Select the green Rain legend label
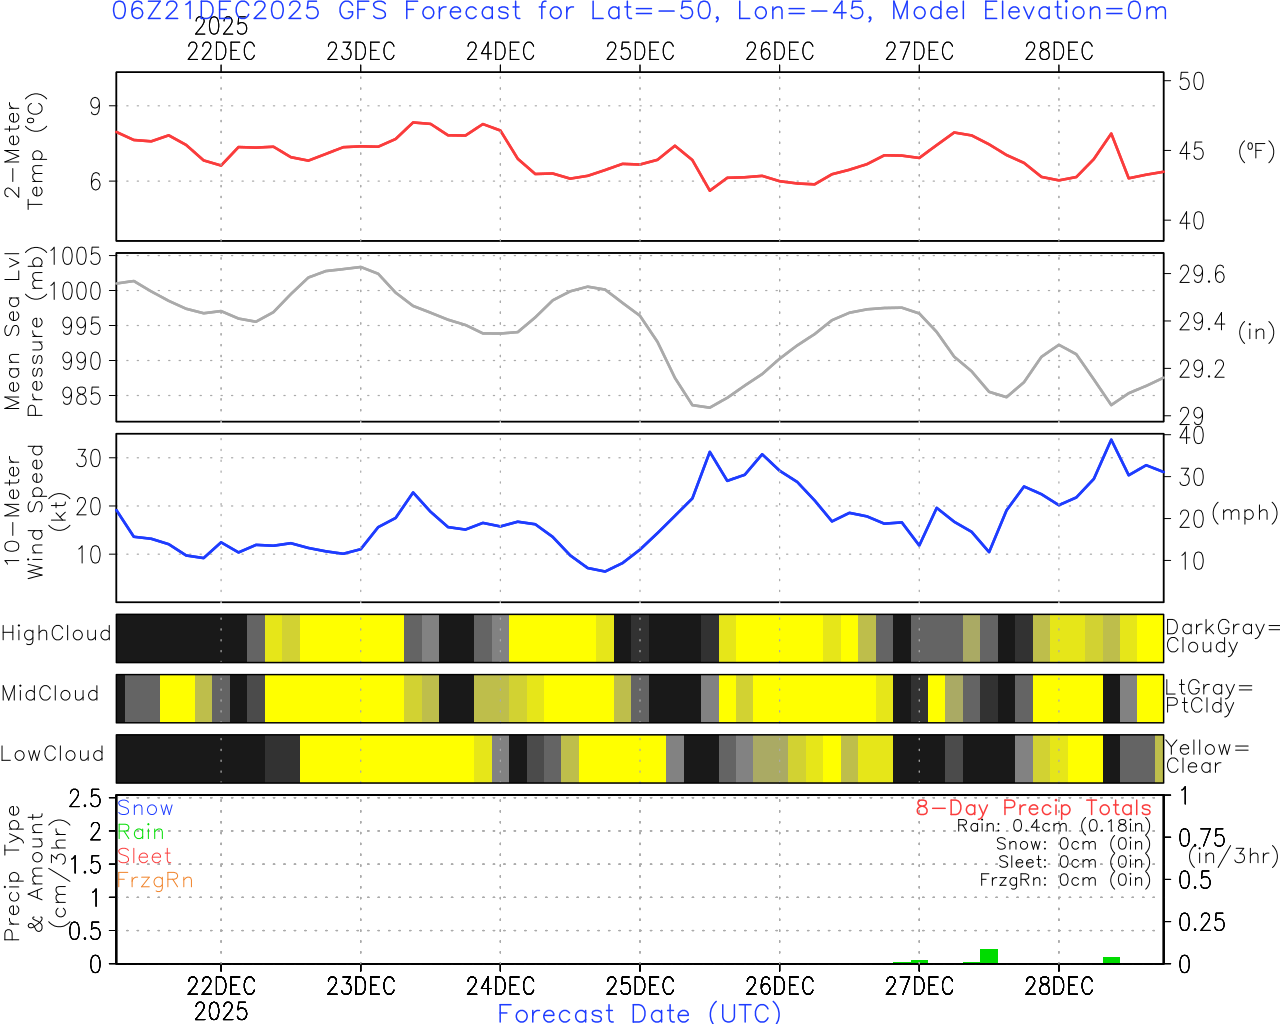Image resolution: width=1280 pixels, height=1024 pixels. click(x=141, y=832)
